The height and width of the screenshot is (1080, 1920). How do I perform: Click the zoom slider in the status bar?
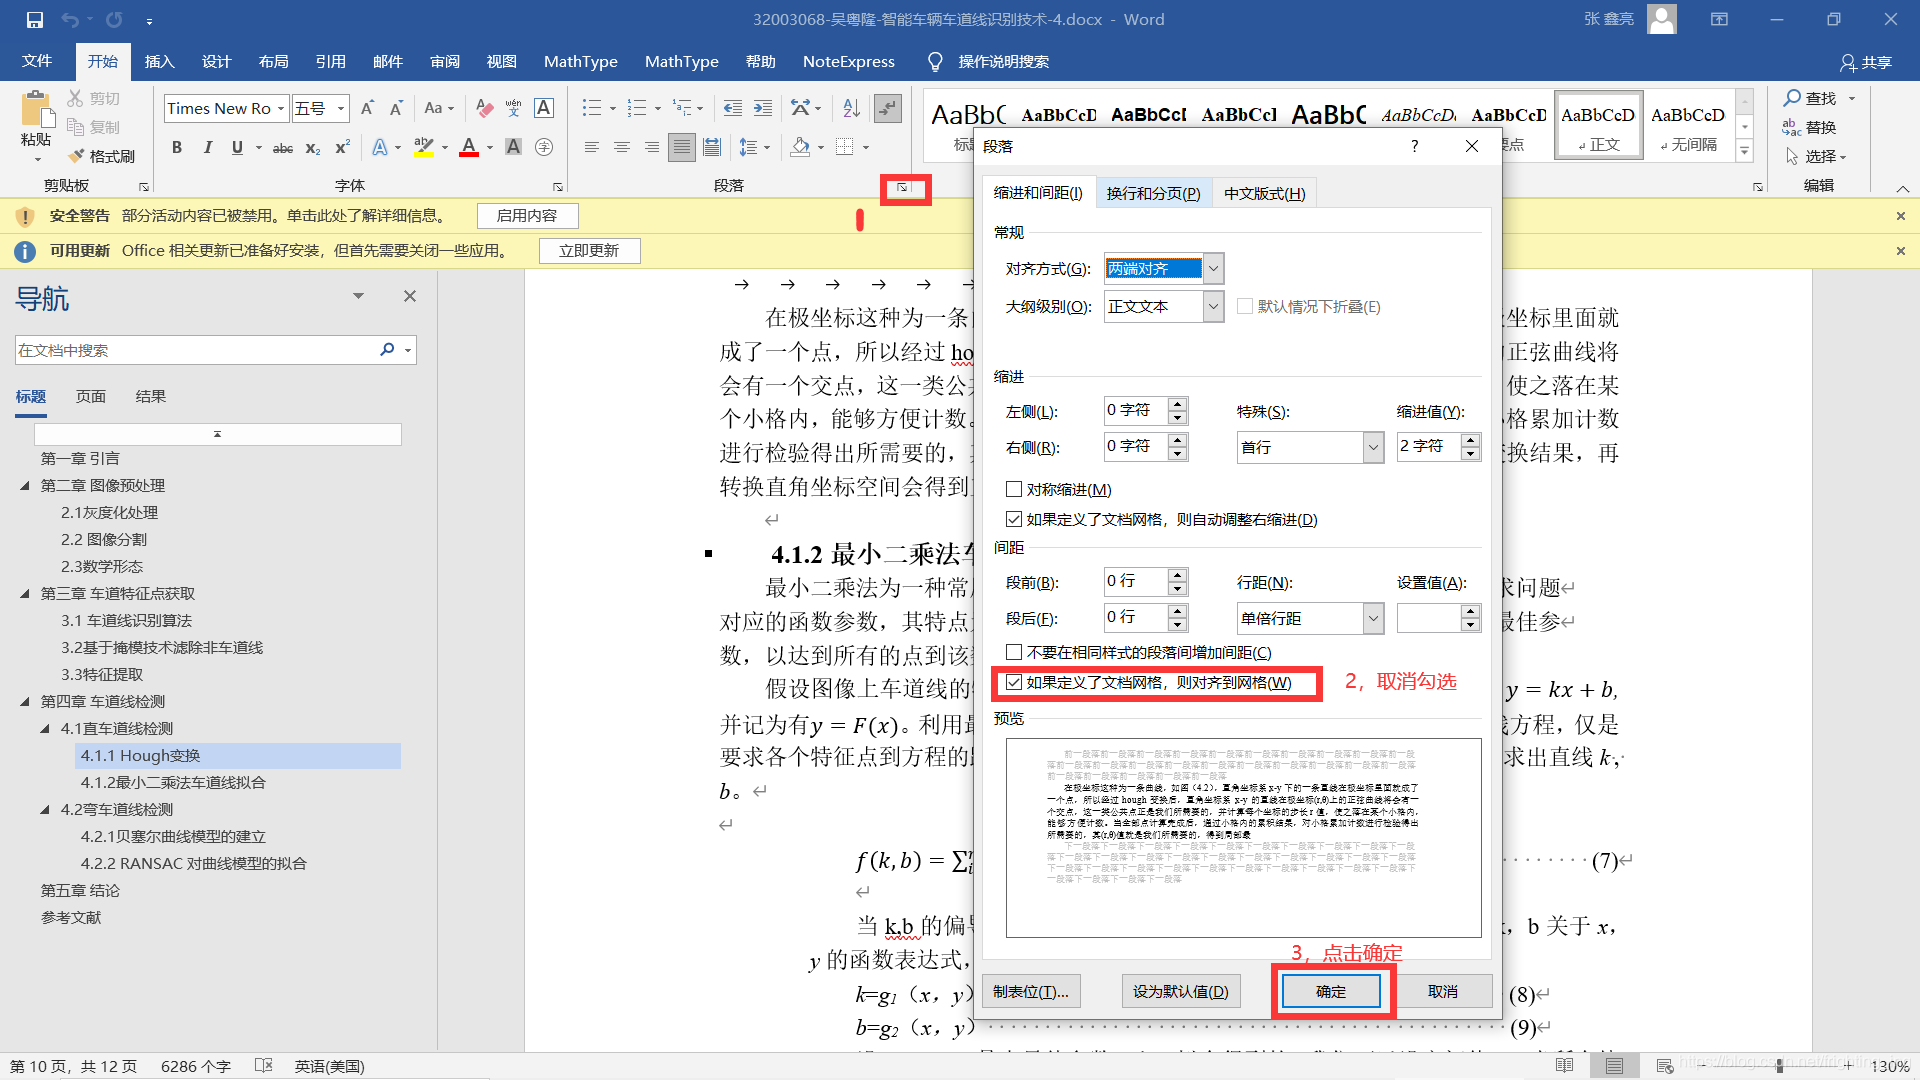coord(1779,1067)
